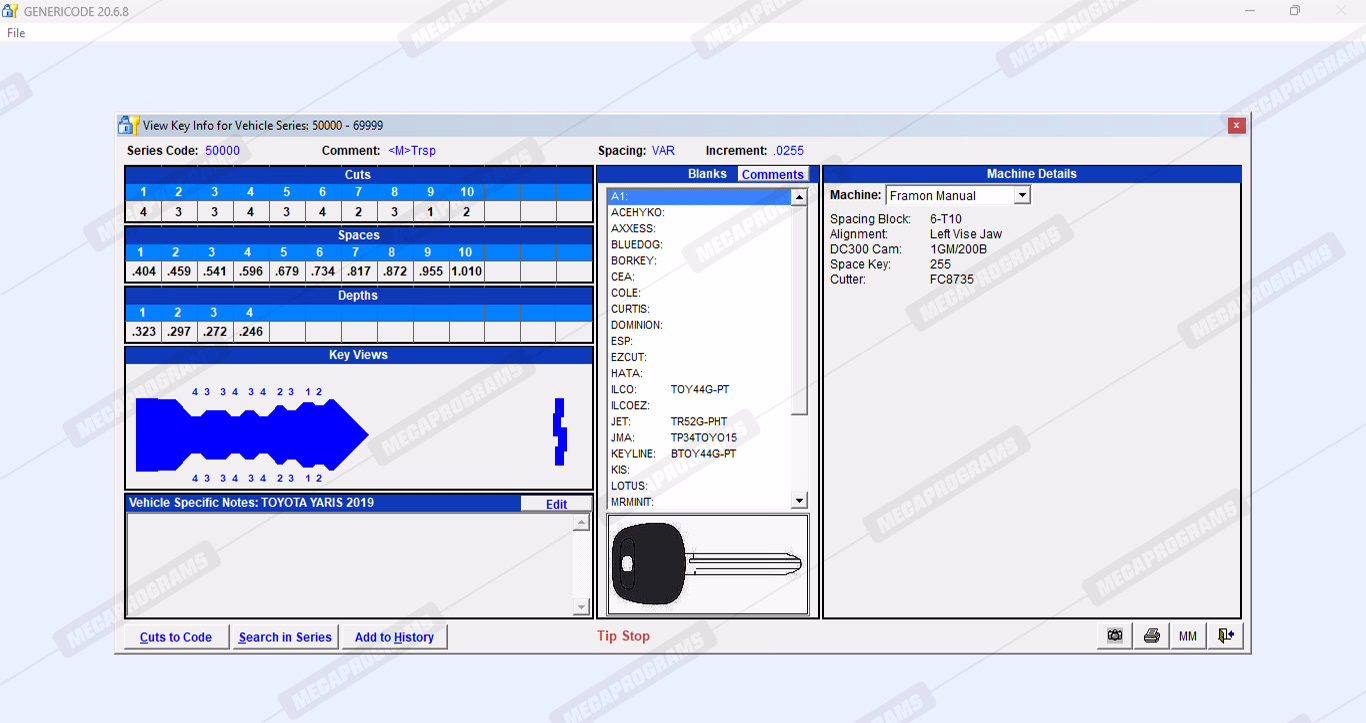
Task: Click the Add to History button
Action: pos(394,637)
